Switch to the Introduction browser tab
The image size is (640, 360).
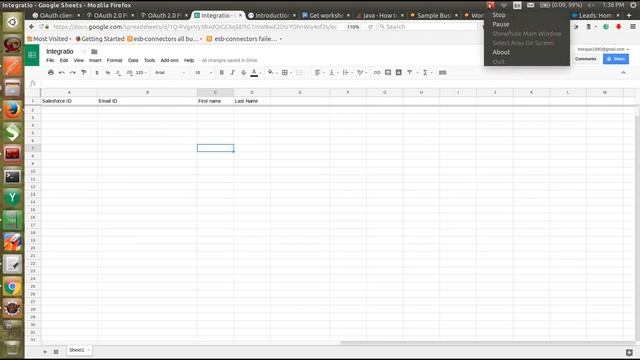coord(272,15)
